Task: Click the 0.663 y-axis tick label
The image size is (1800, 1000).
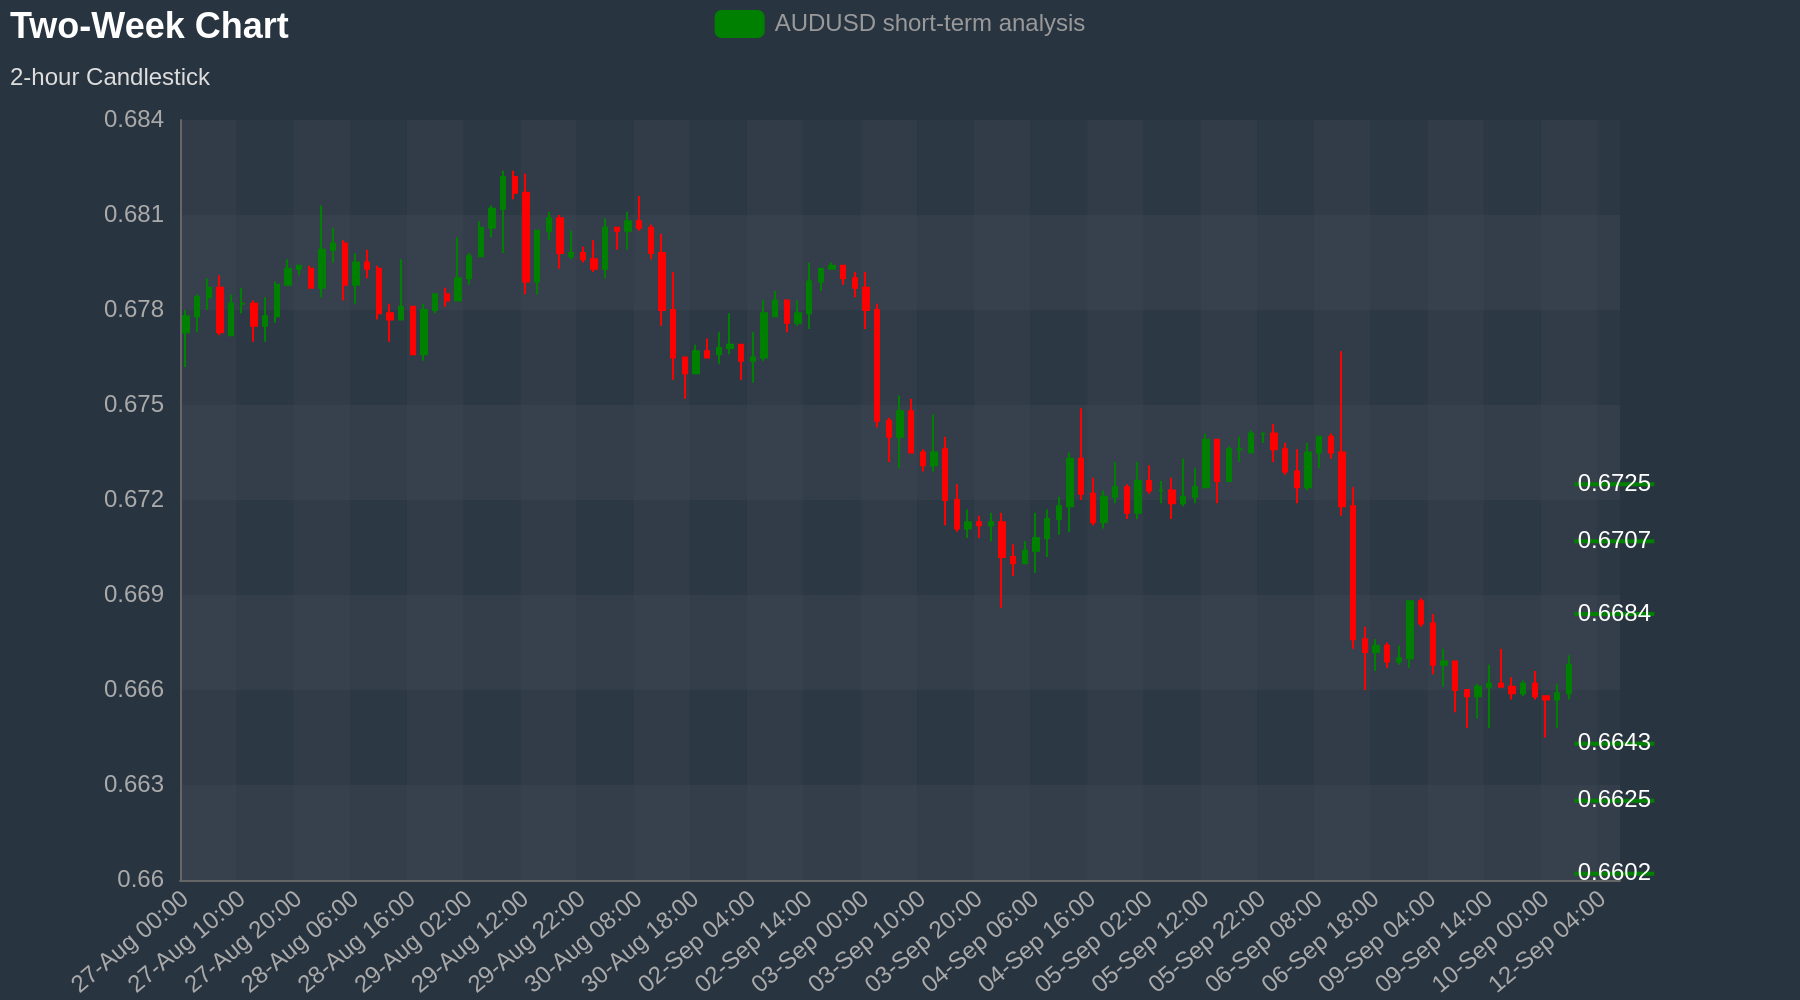Action: (134, 785)
